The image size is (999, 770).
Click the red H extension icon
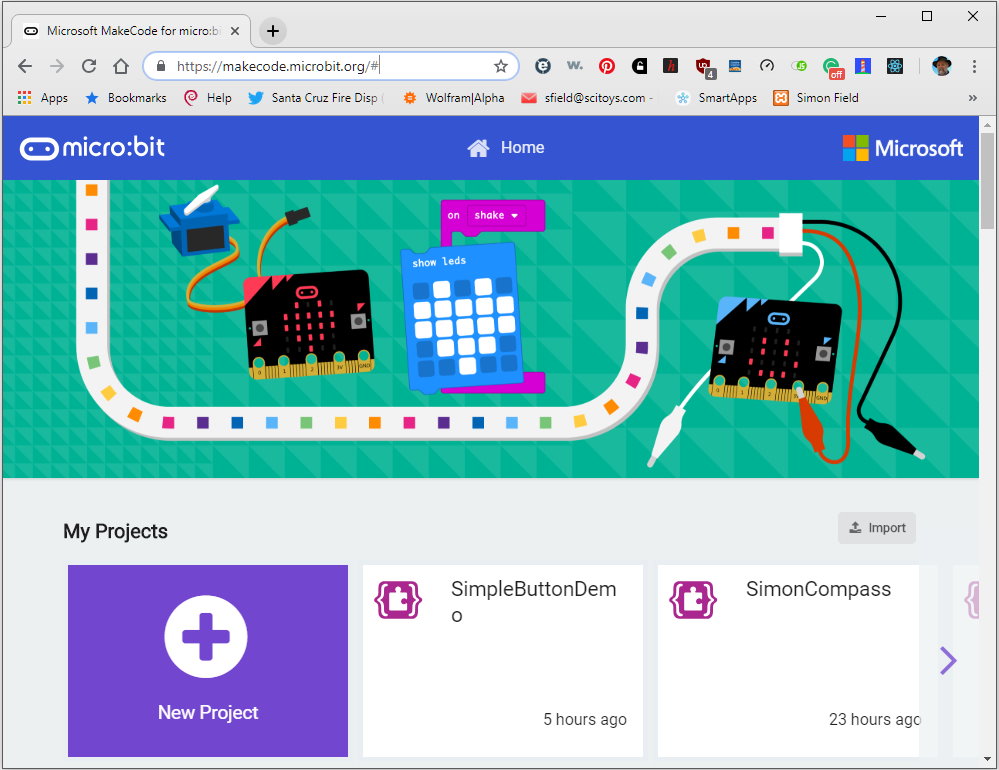coord(670,66)
